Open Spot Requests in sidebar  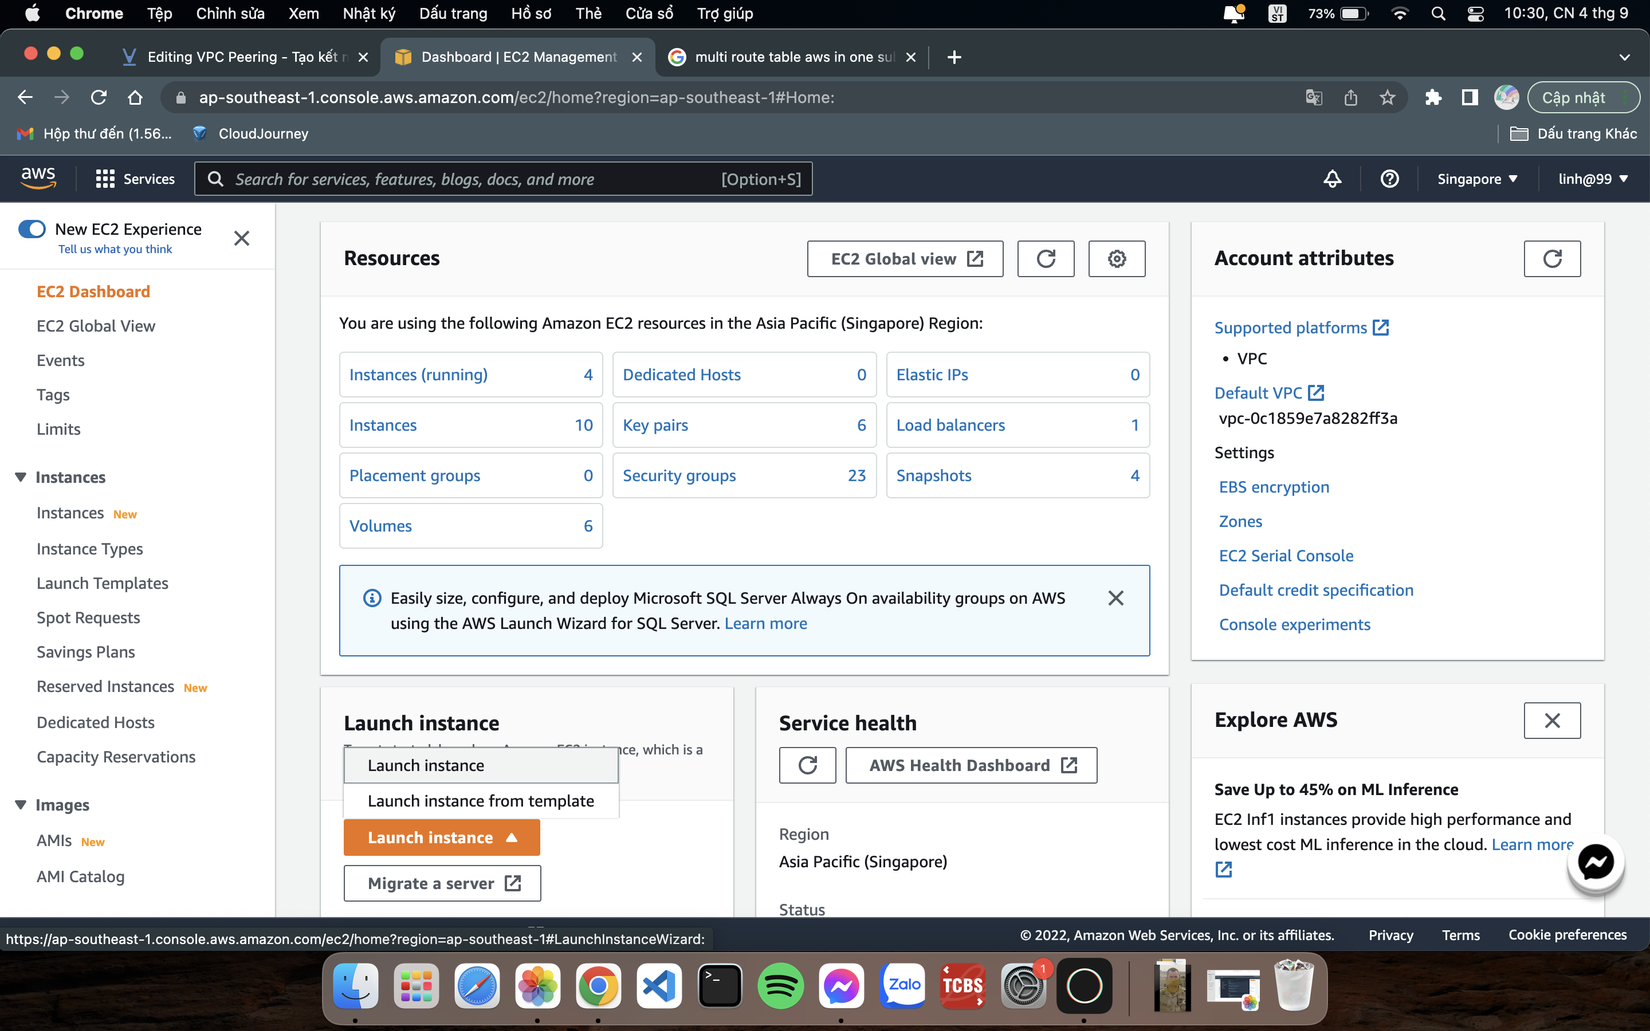coord(88,618)
